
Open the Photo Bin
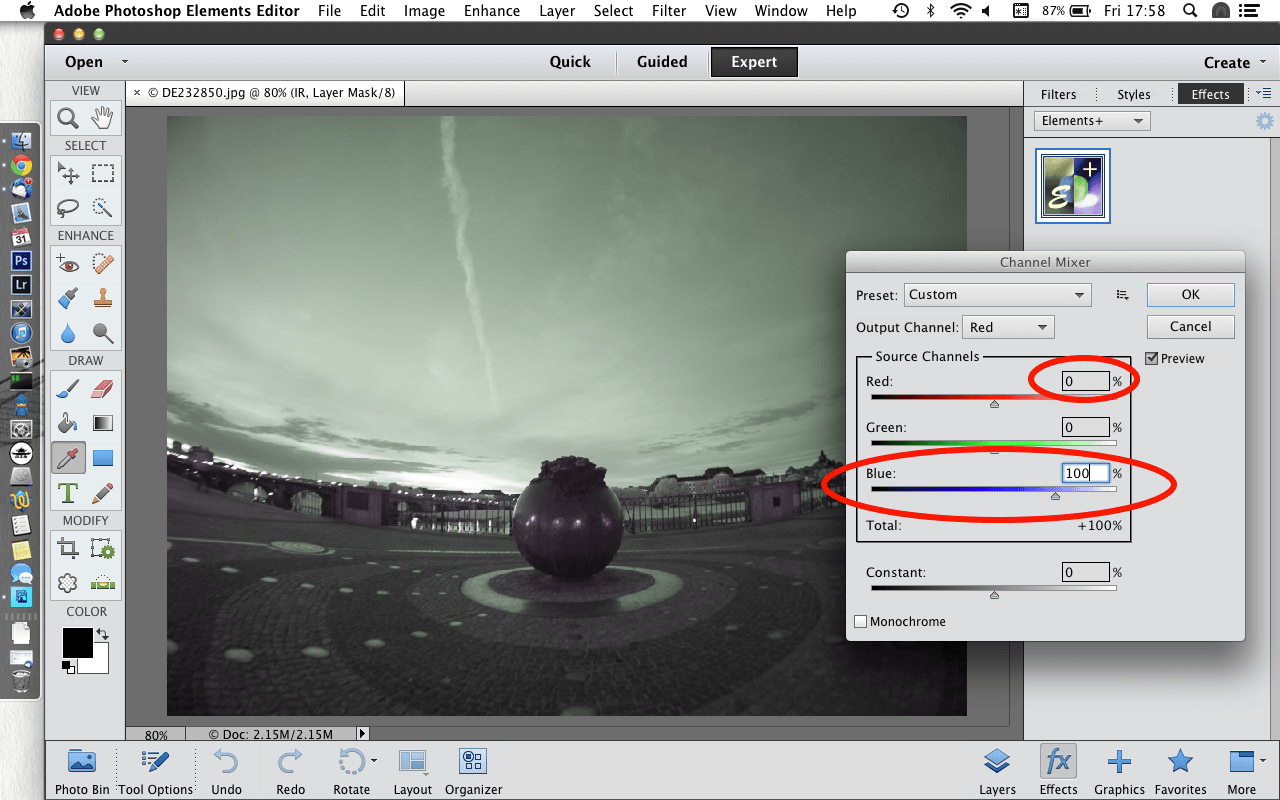[x=82, y=771]
